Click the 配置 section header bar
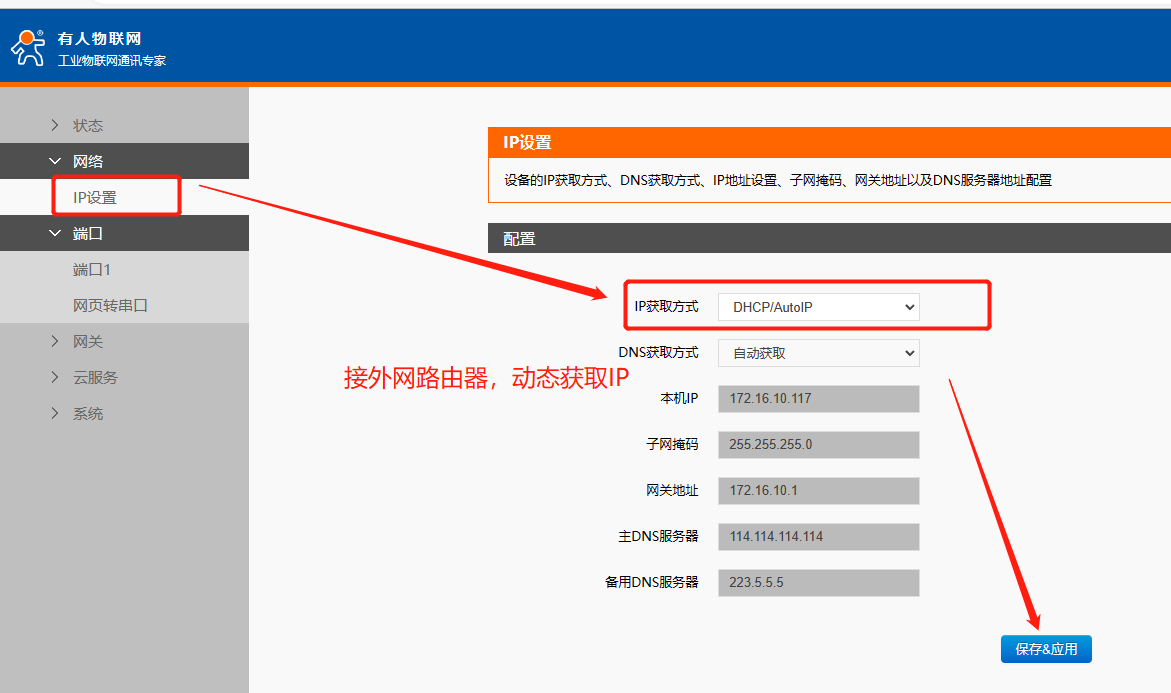The height and width of the screenshot is (693, 1171). click(829, 239)
